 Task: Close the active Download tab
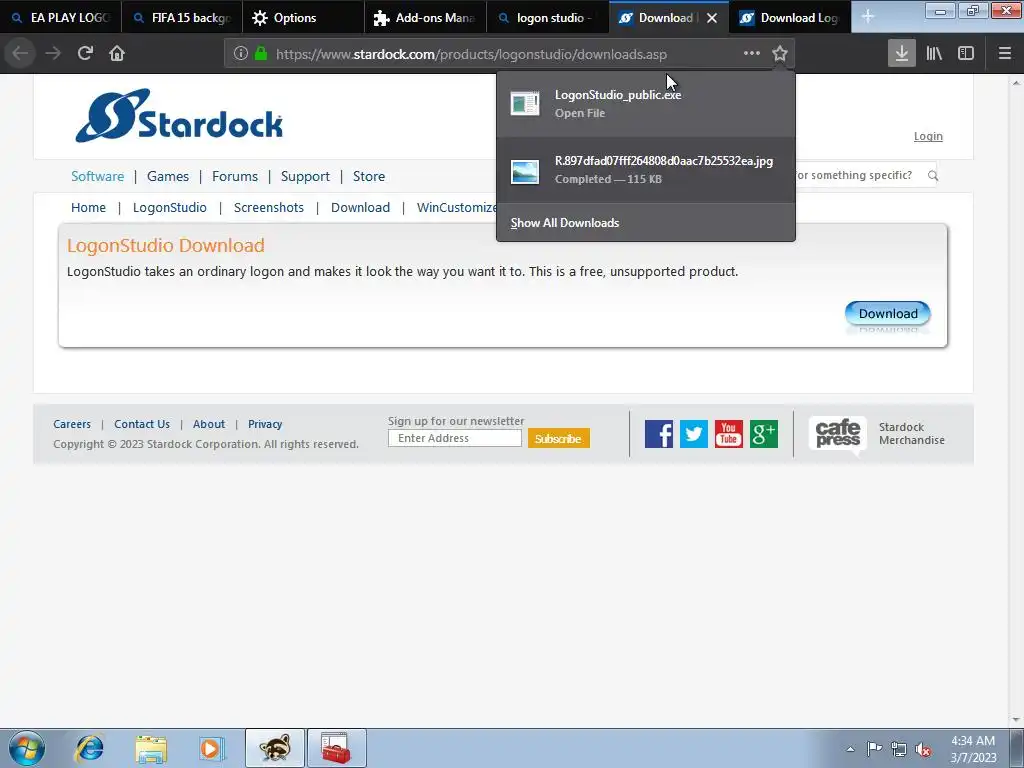712,18
